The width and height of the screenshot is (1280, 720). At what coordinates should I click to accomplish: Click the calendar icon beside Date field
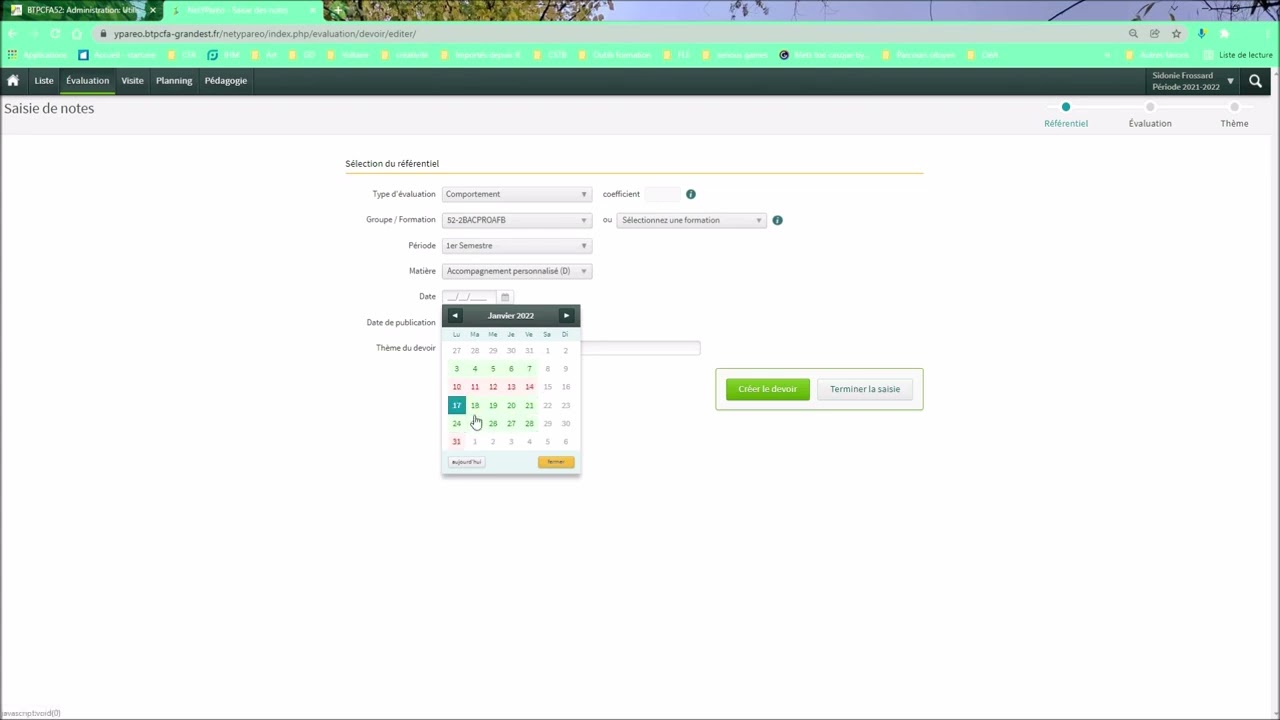pyautogui.click(x=505, y=297)
